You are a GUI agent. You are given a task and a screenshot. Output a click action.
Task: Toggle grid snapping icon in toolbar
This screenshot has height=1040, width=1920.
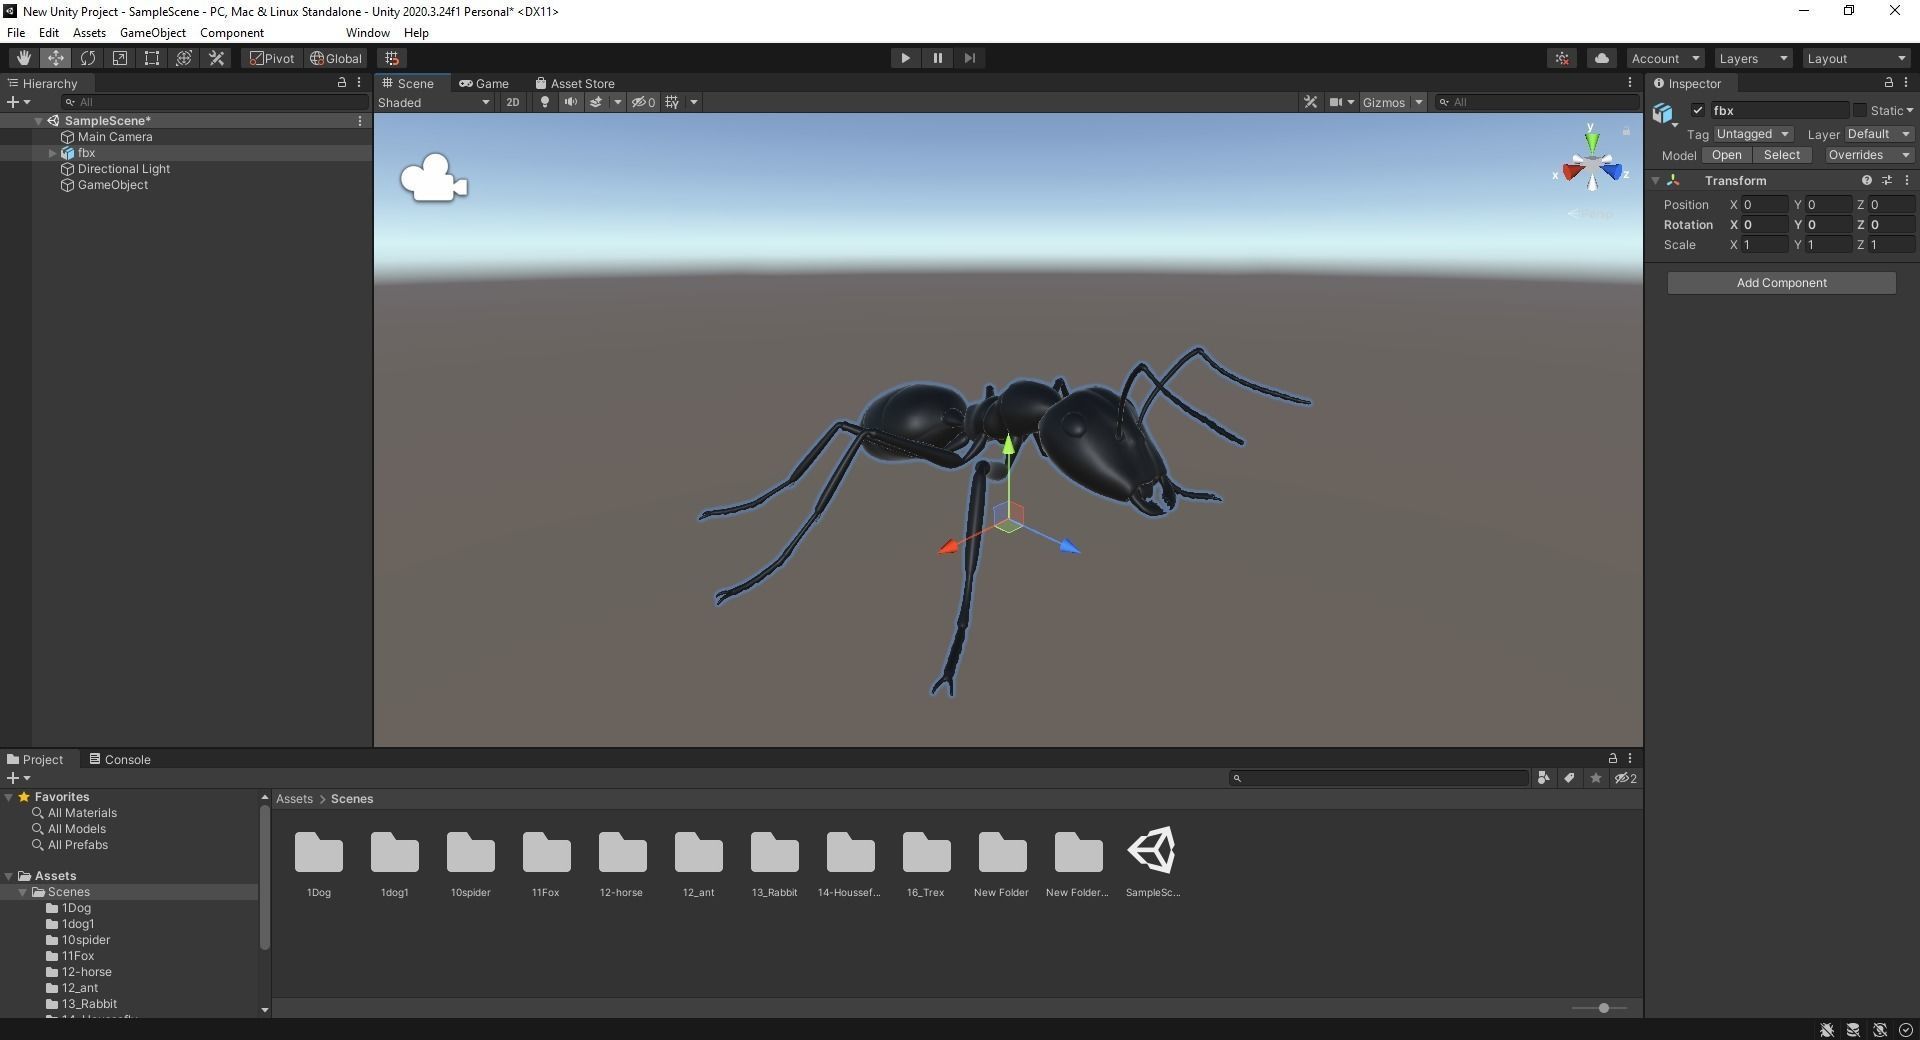[x=392, y=58]
